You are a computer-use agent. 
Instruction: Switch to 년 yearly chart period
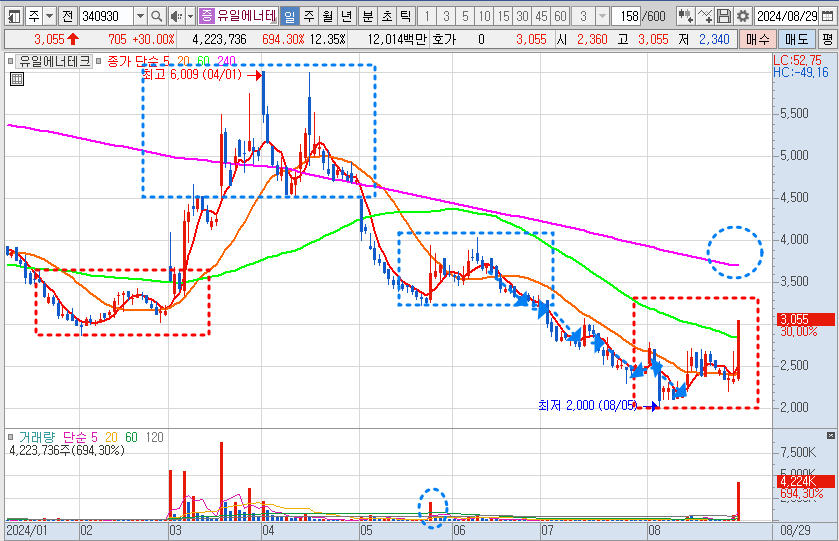347,17
